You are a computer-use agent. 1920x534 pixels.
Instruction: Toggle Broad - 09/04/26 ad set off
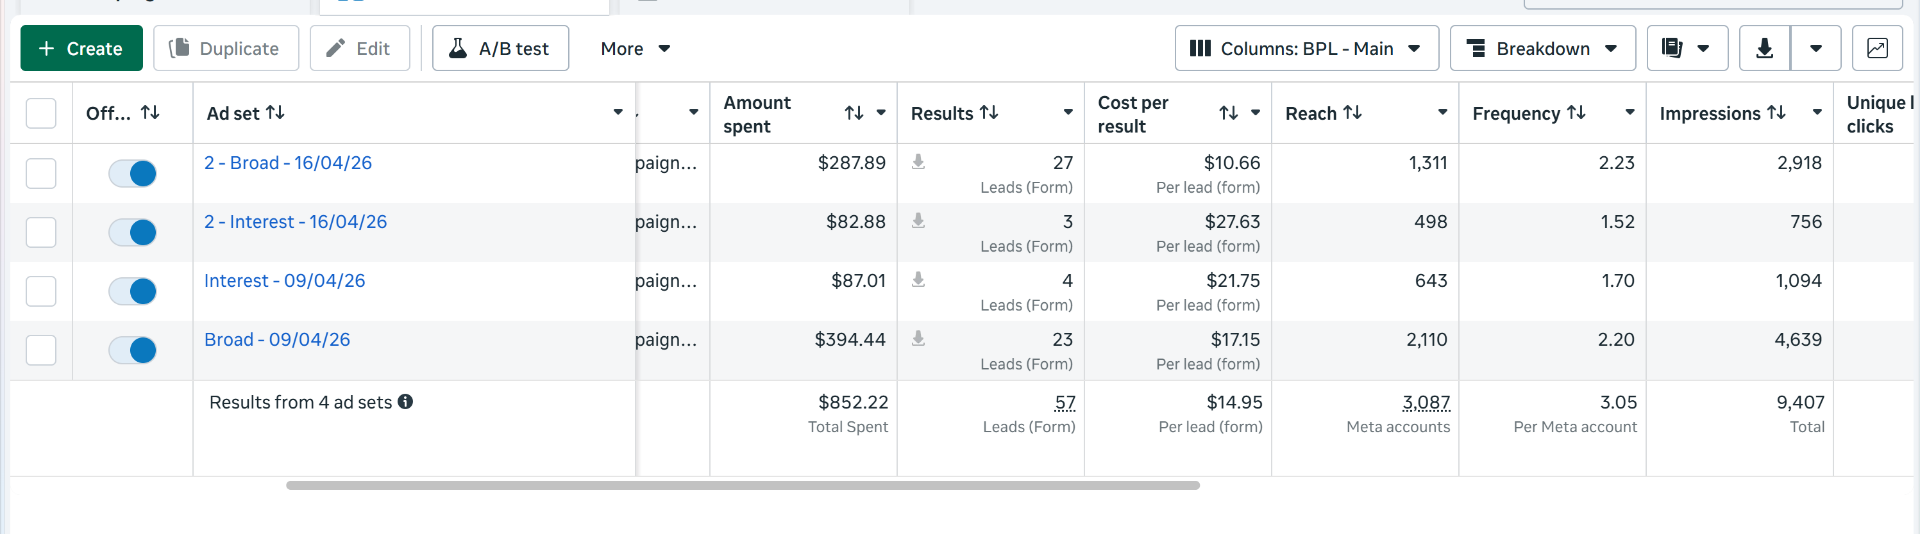click(133, 350)
